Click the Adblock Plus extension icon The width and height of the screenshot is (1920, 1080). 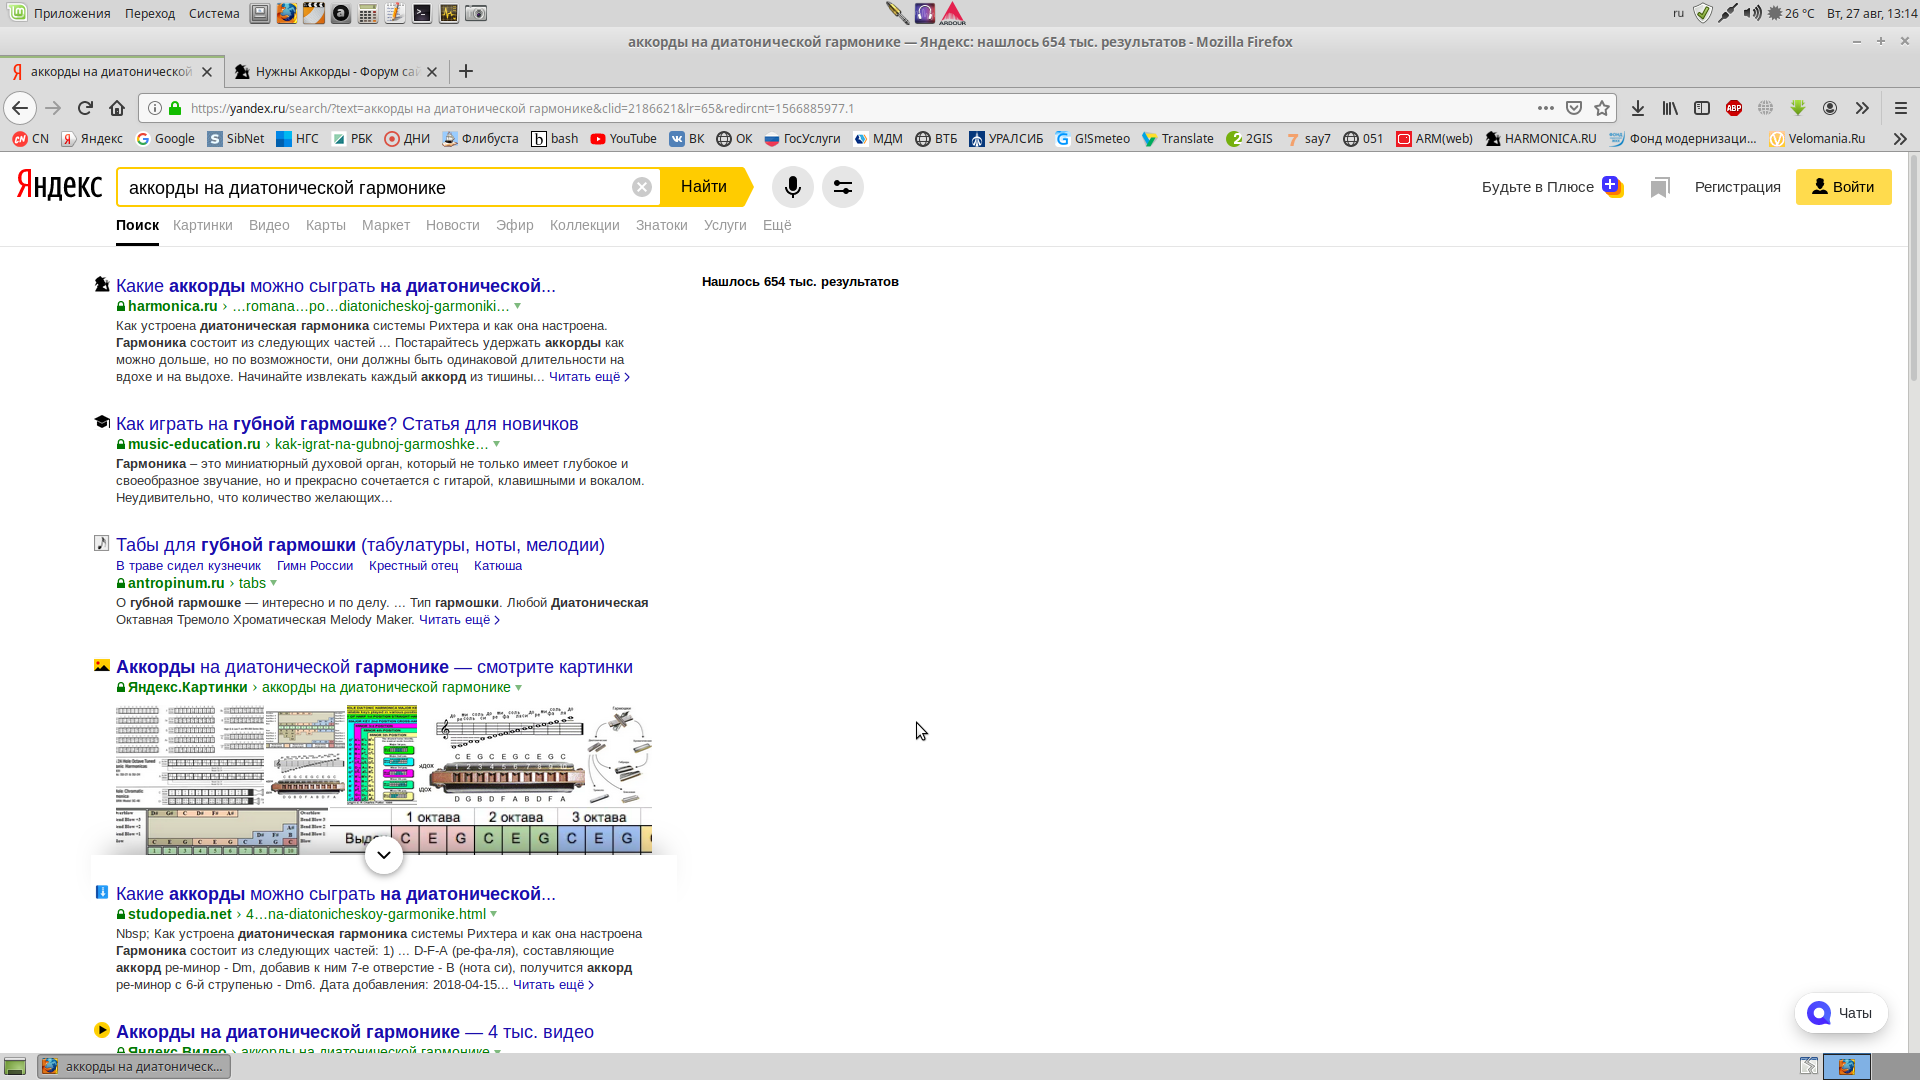pyautogui.click(x=1734, y=108)
